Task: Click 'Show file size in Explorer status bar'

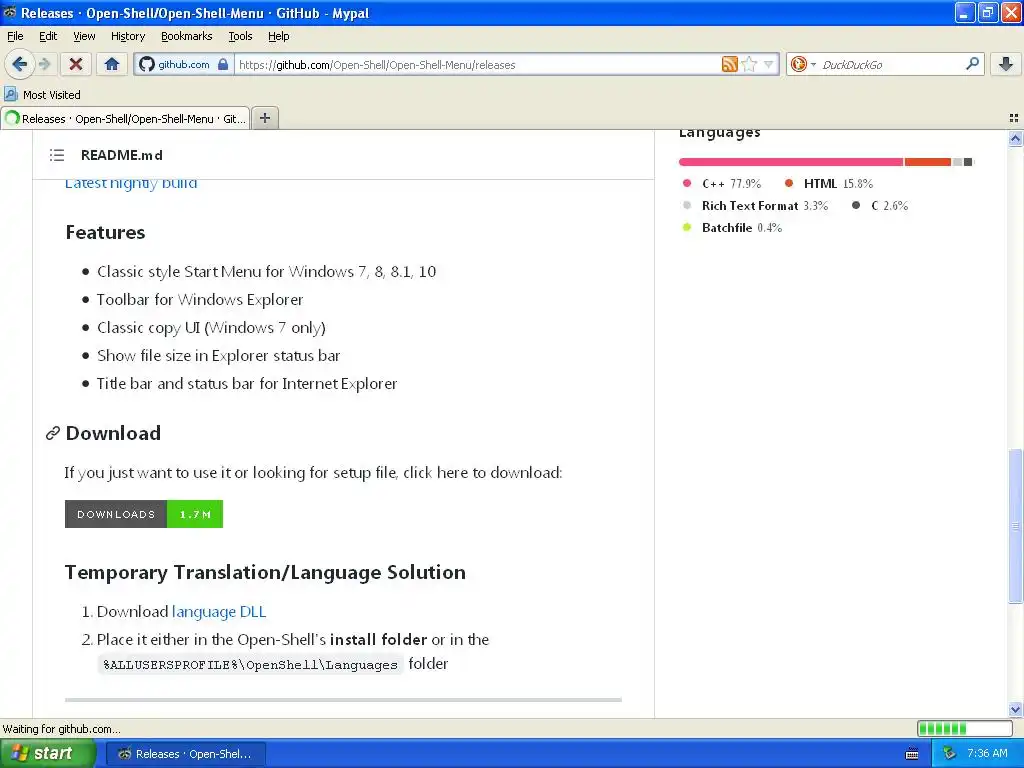Action: point(218,356)
